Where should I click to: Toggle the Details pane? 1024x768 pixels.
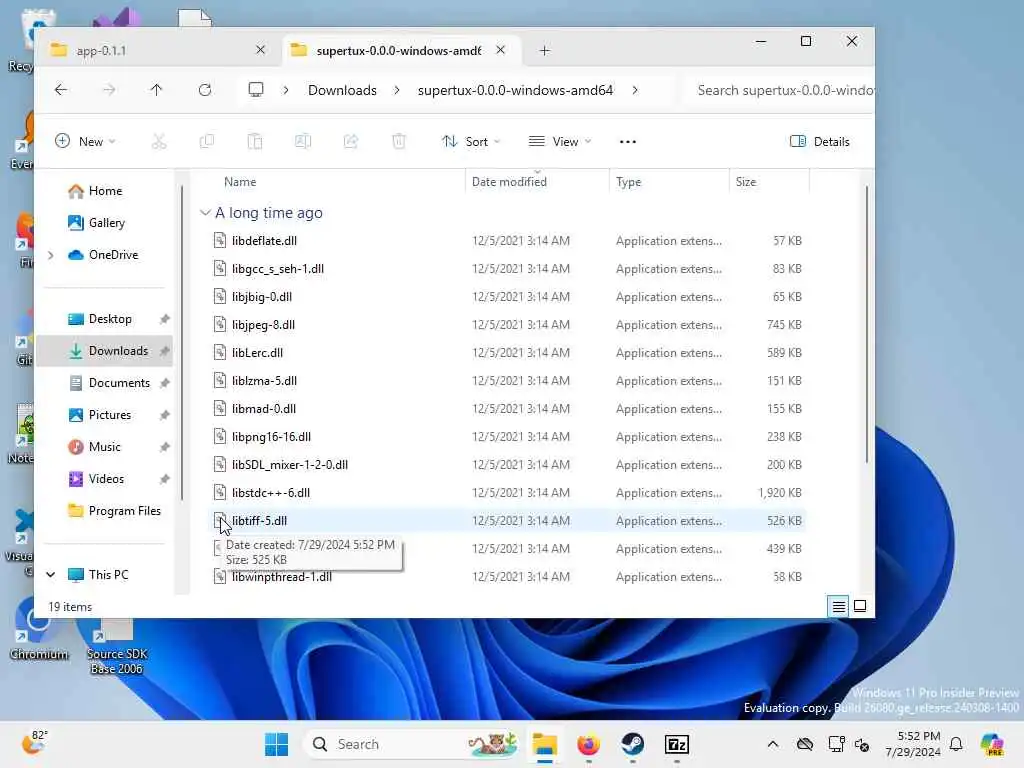click(x=820, y=142)
